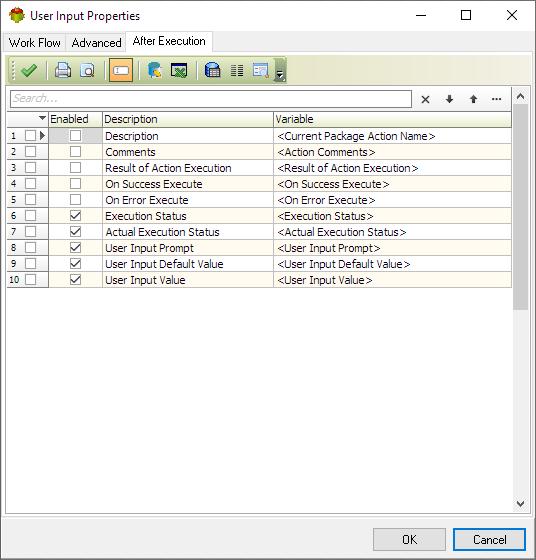Image resolution: width=536 pixels, height=560 pixels.
Task: Disable the Execution Status Enabled checkbox
Action: point(75,216)
